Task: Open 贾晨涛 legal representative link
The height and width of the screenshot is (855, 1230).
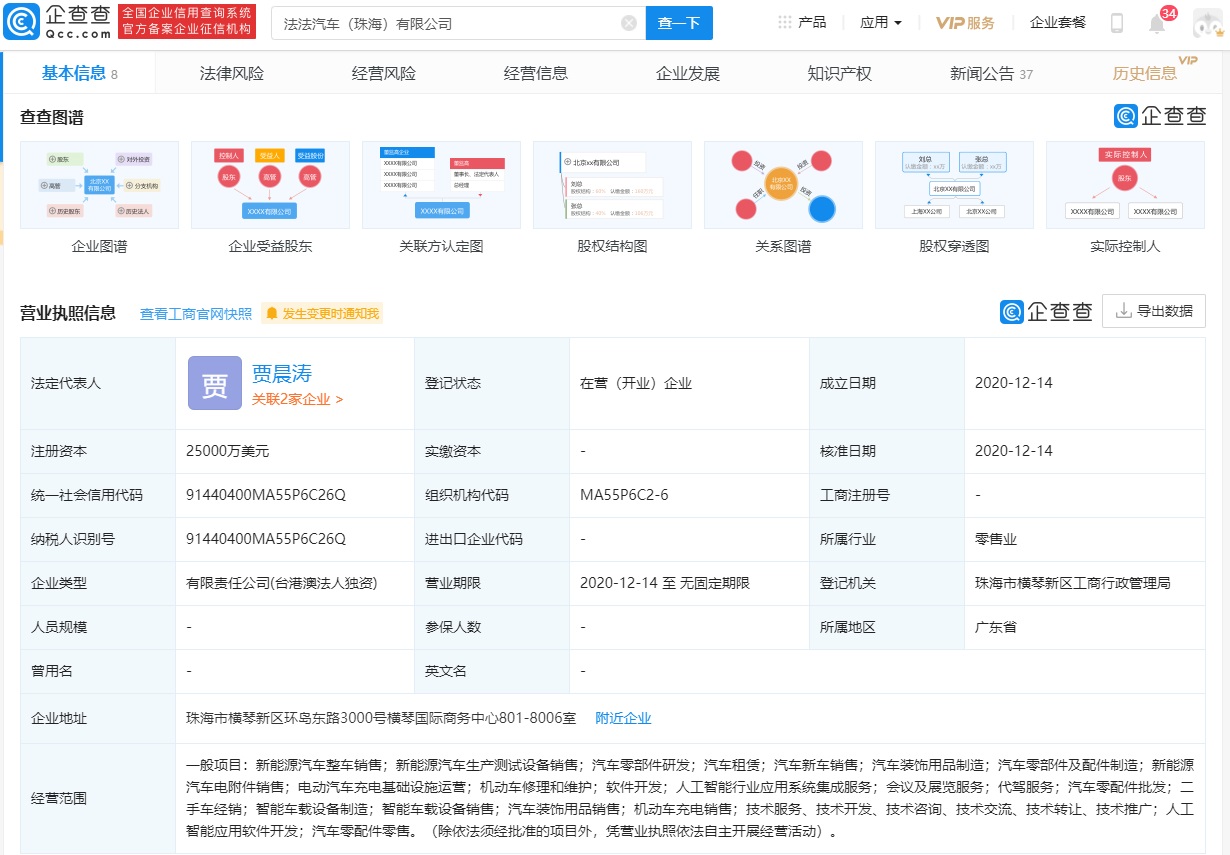Action: tap(282, 373)
